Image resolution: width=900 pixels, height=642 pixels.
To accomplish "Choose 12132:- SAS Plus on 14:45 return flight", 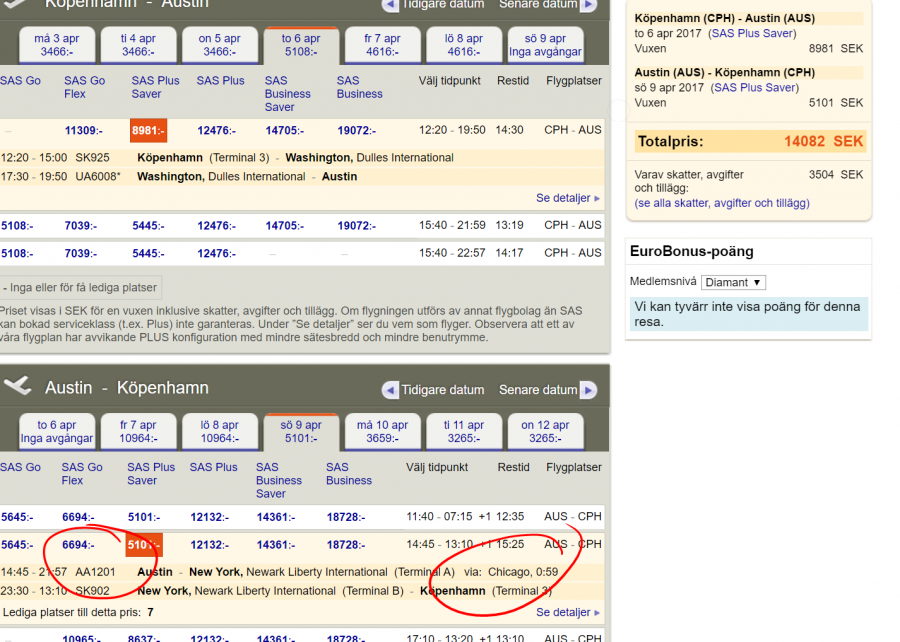I will 210,545.
